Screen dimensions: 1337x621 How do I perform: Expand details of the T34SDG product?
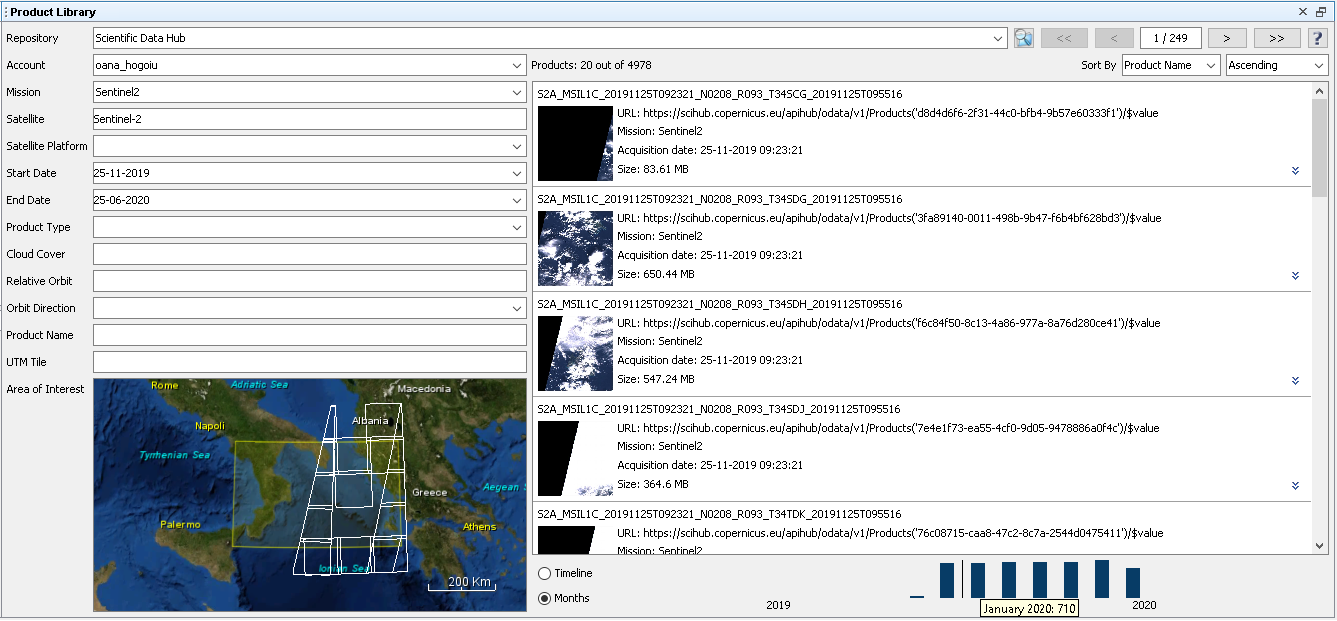pos(1296,276)
